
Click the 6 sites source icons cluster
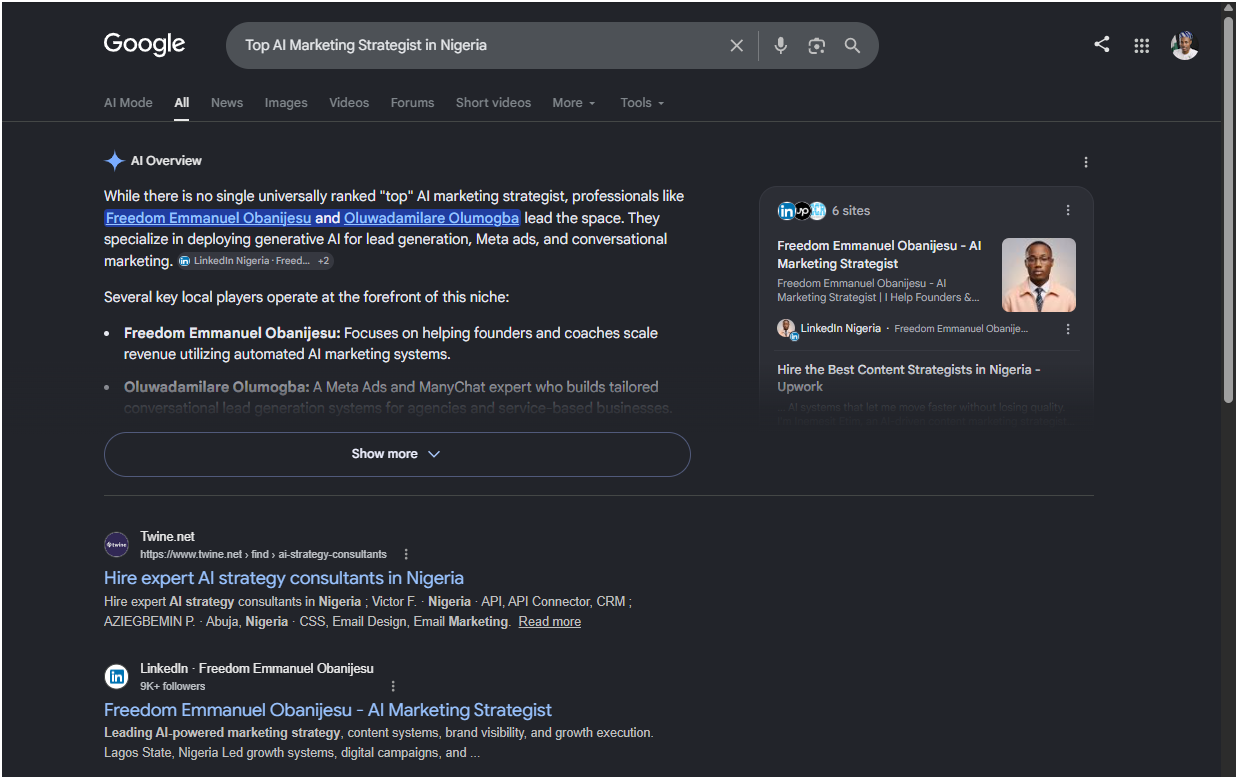802,210
